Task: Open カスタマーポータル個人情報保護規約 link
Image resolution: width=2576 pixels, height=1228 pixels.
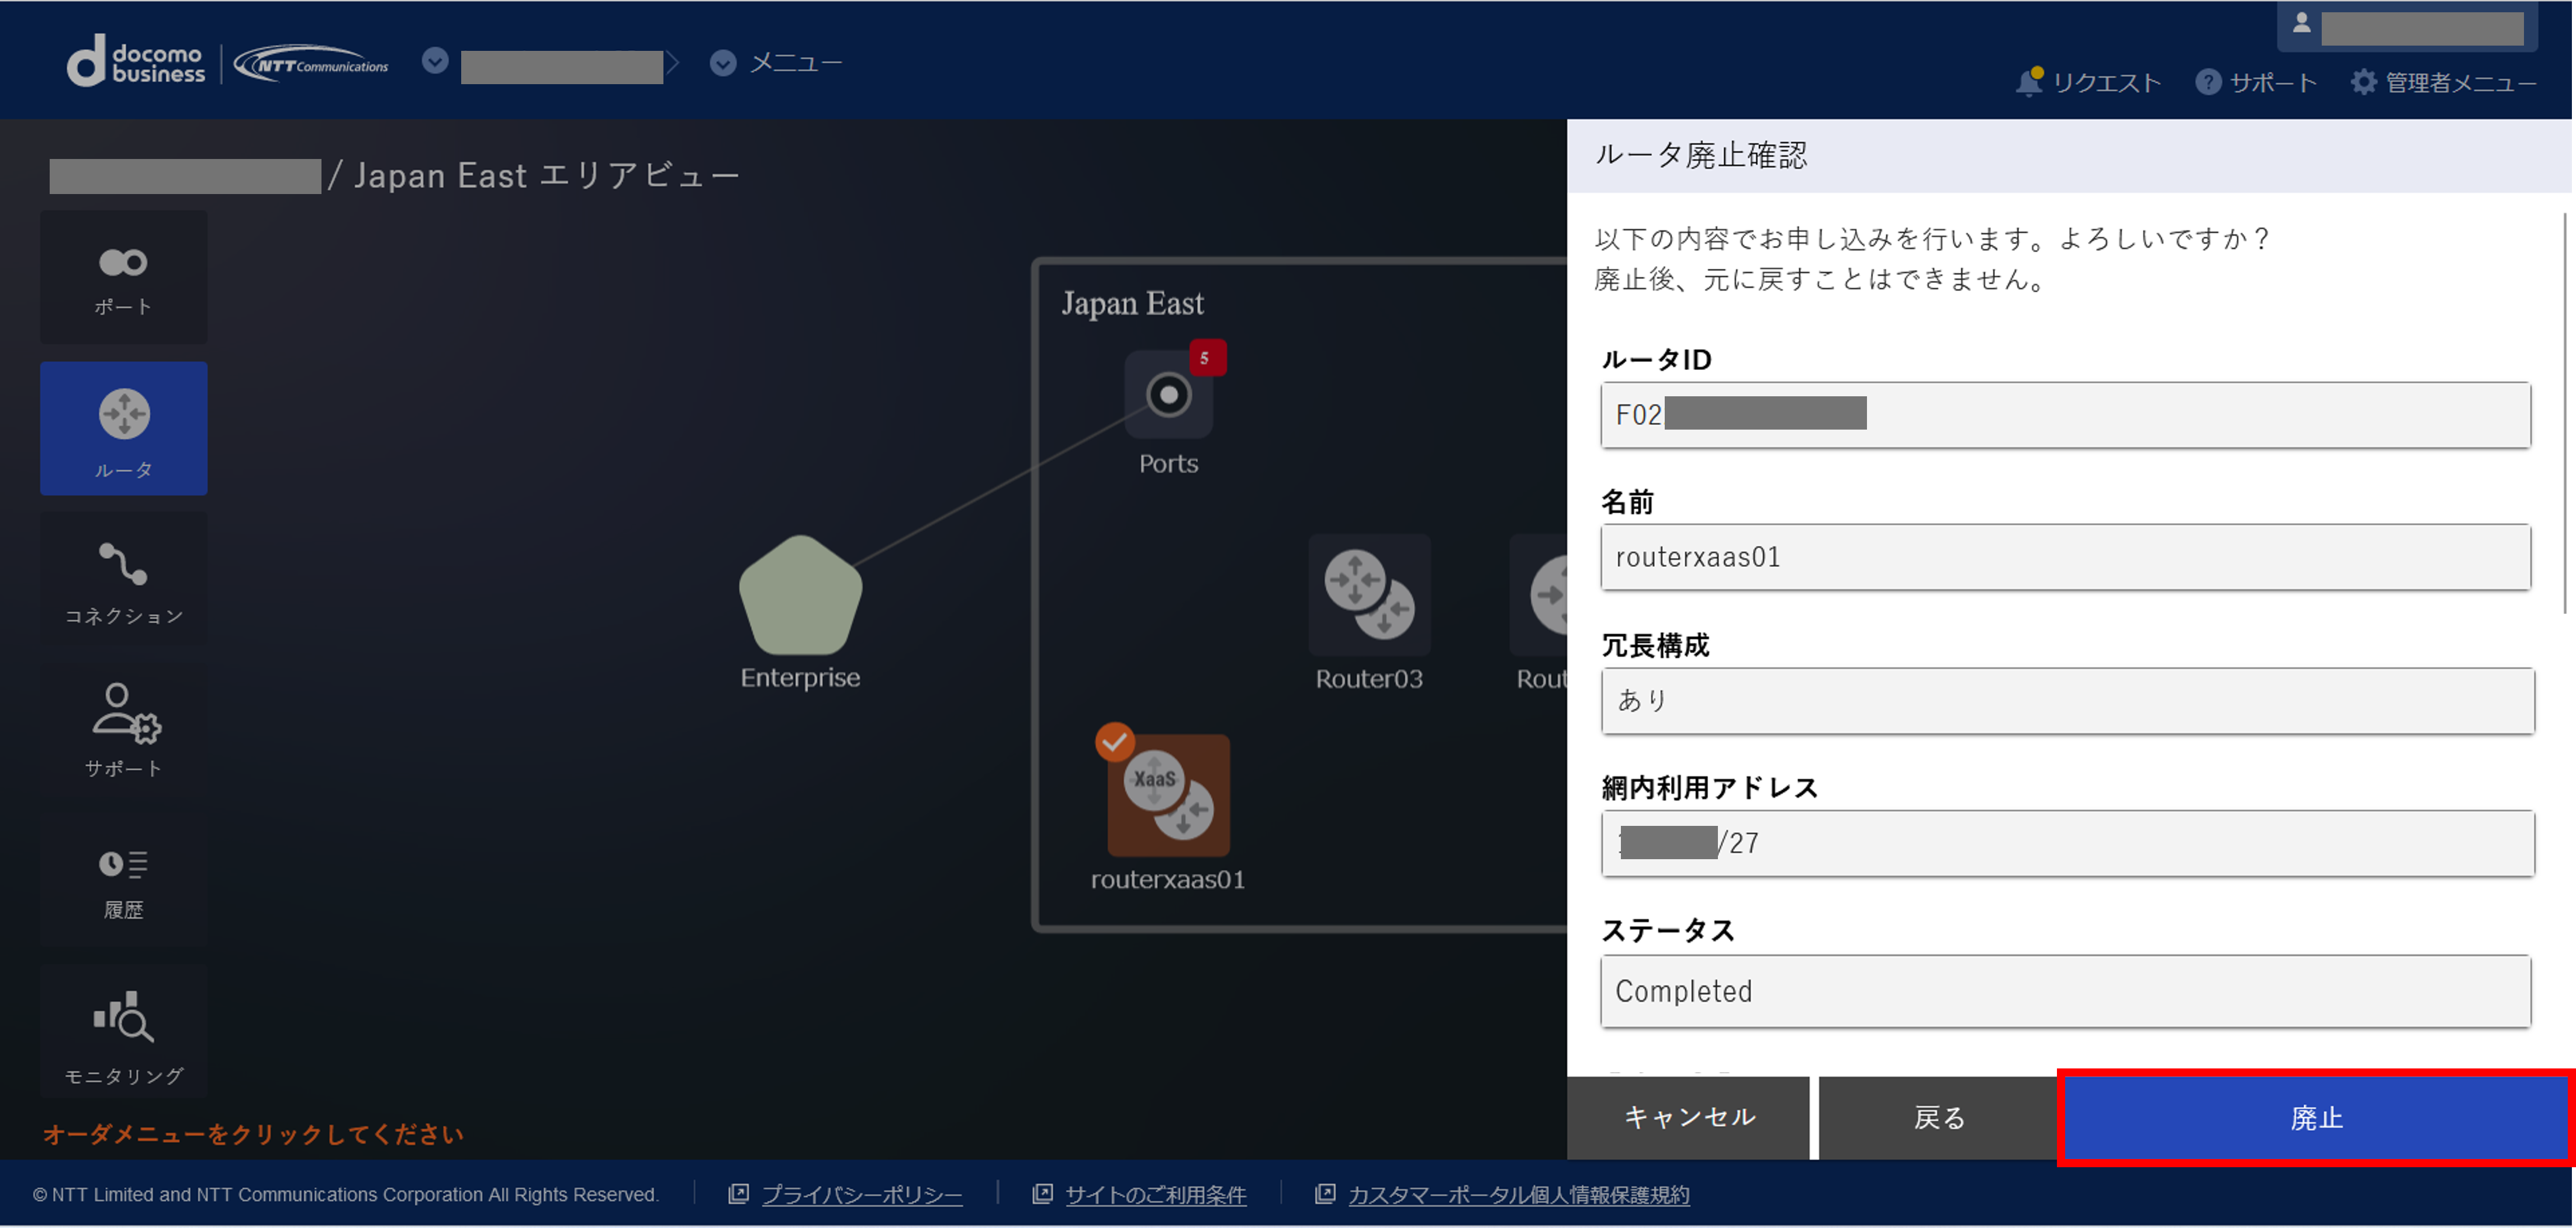Action: pos(1518,1194)
